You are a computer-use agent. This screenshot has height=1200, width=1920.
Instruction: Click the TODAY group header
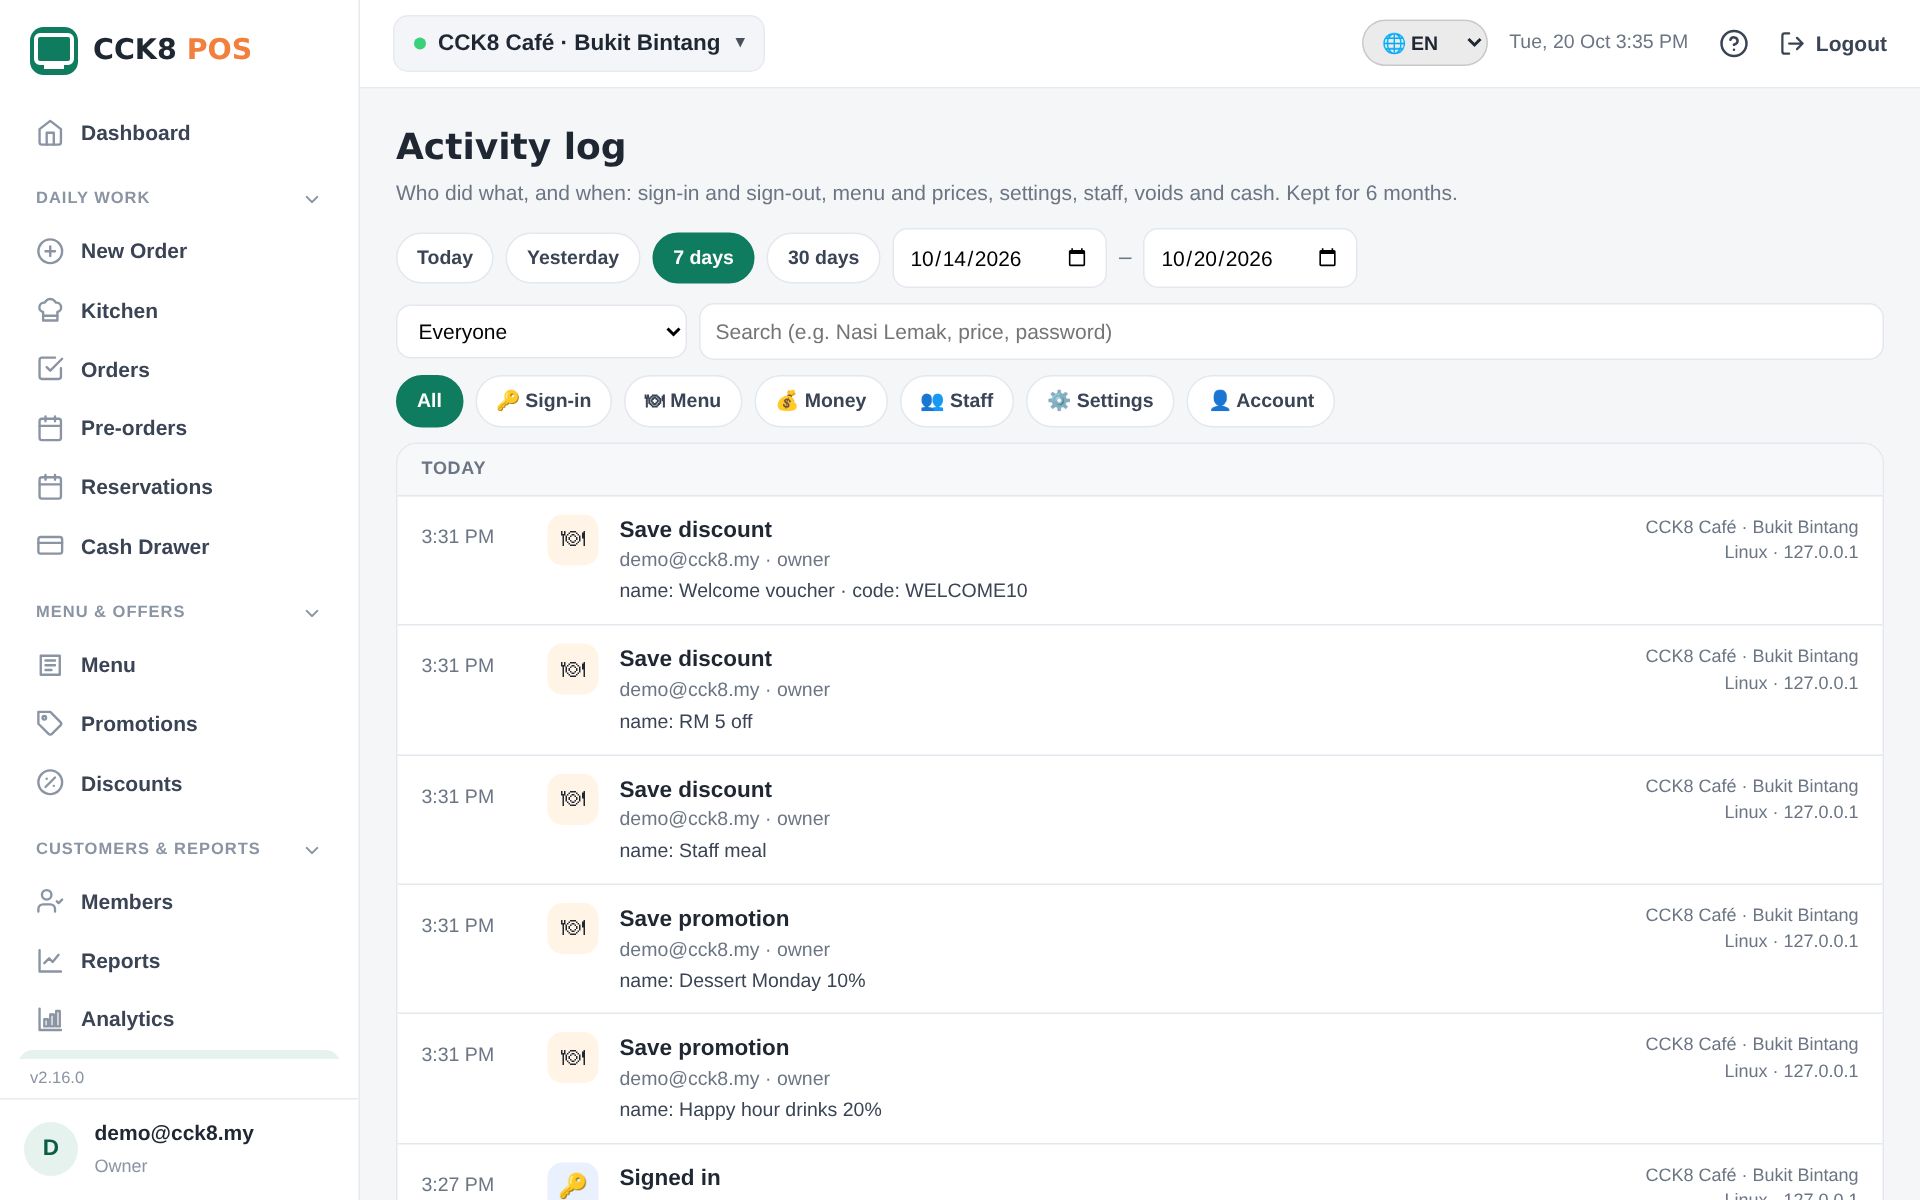click(453, 468)
